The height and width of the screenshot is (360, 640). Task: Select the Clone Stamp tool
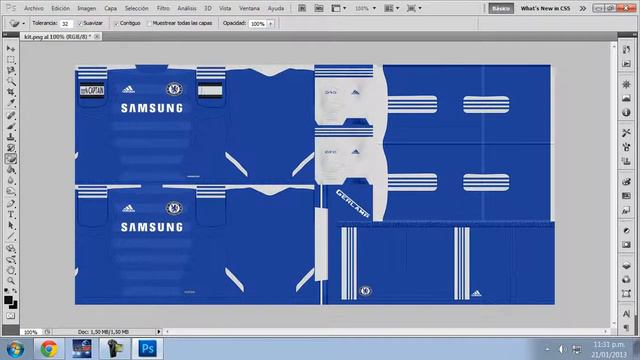11,137
